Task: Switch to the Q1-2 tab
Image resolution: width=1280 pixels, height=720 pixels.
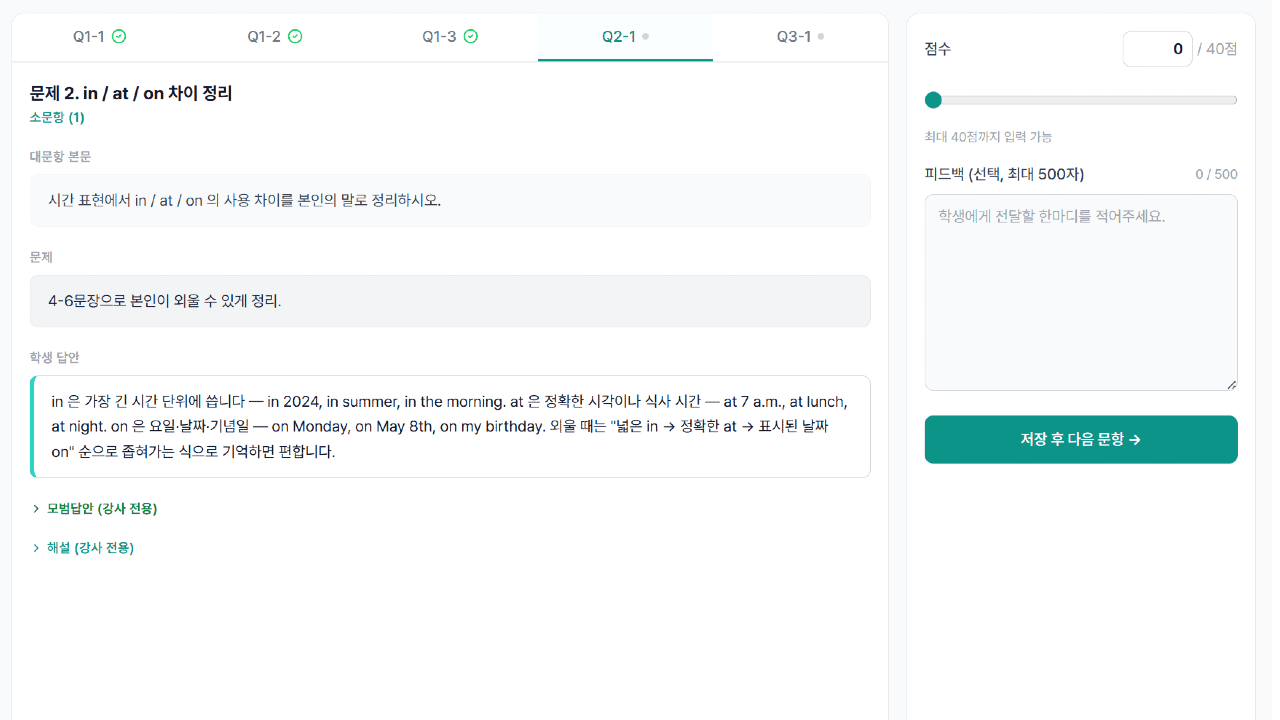Action: [275, 37]
